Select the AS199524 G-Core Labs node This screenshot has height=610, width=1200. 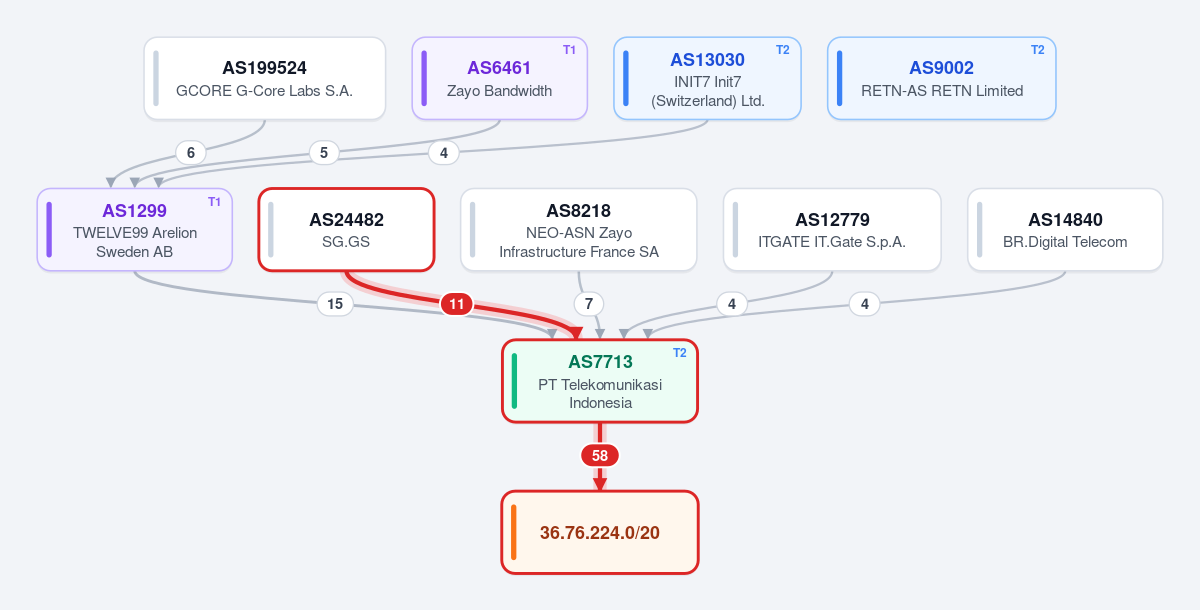pos(265,79)
